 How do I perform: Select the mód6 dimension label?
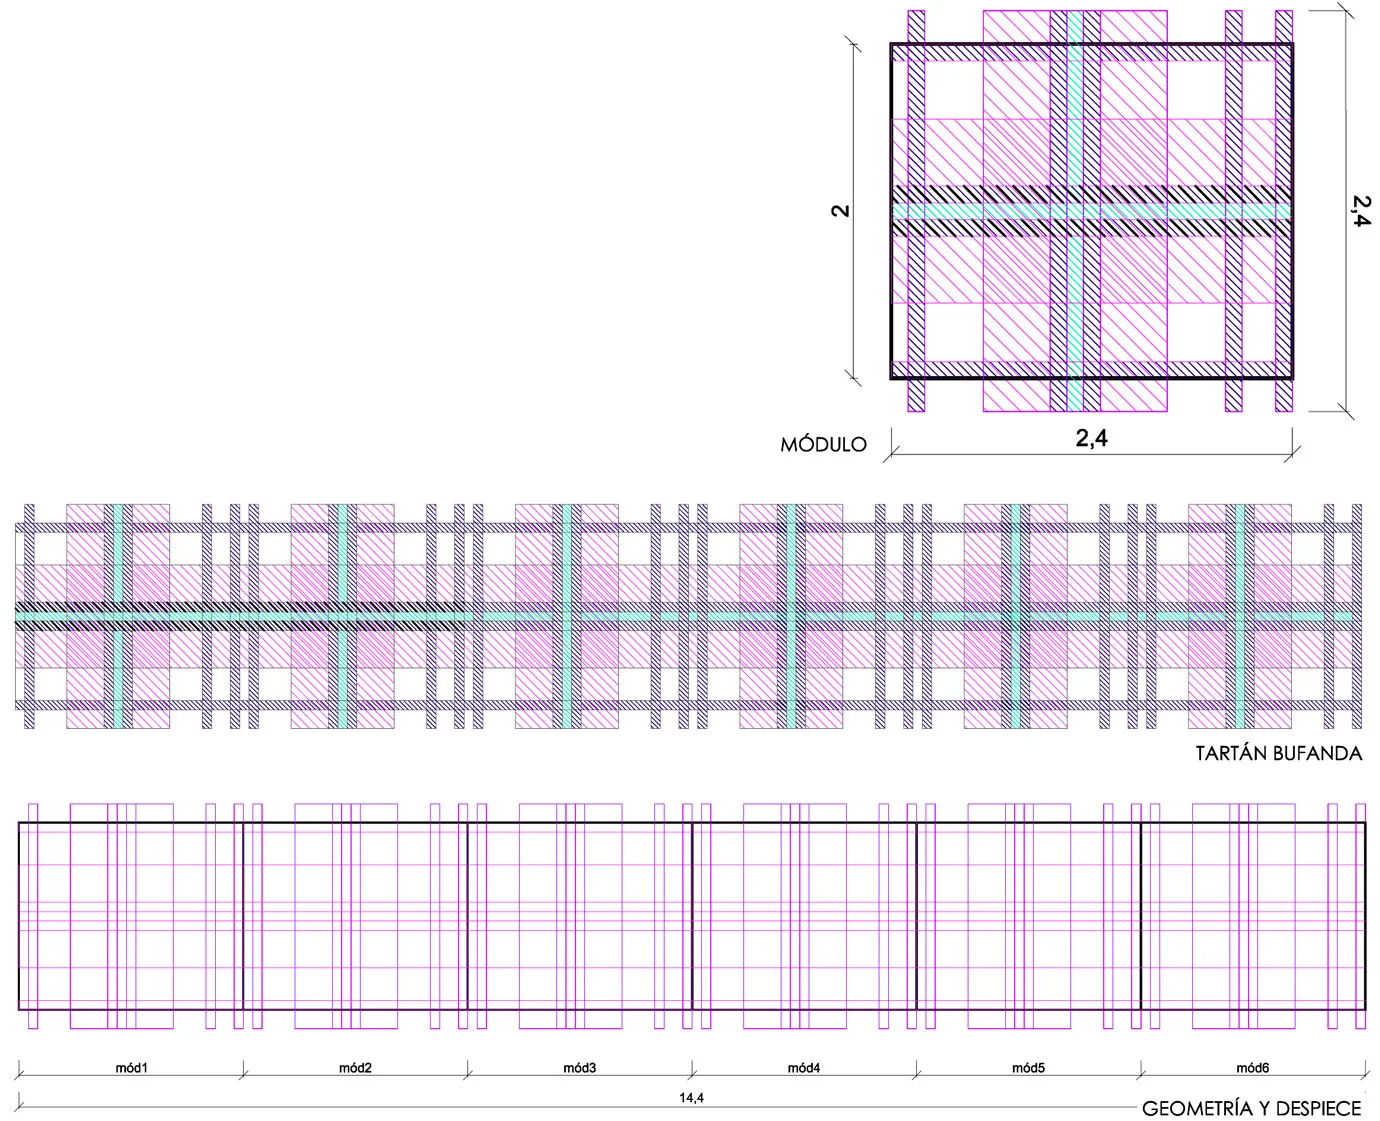pos(1252,1068)
